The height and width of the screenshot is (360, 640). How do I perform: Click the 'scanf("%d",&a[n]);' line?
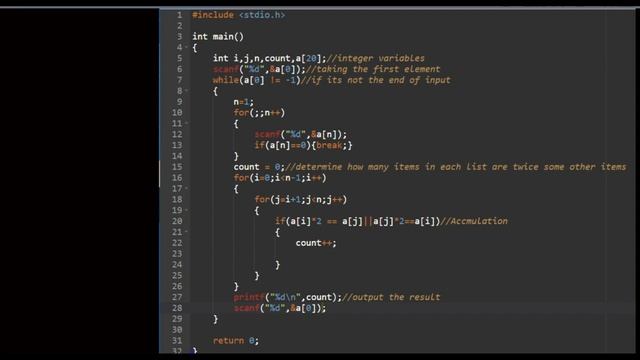pyautogui.click(x=301, y=134)
